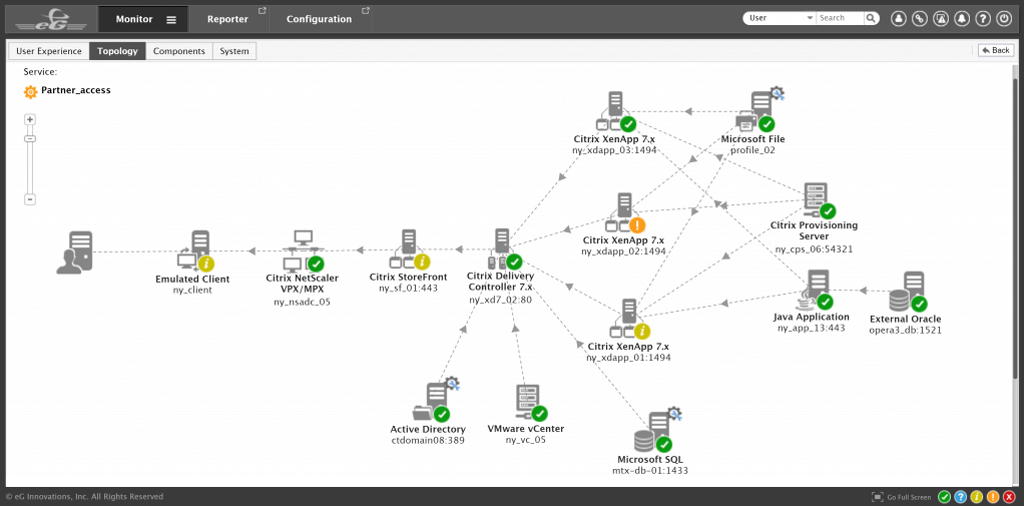Click the ny_sf_01:443 label

click(x=408, y=288)
